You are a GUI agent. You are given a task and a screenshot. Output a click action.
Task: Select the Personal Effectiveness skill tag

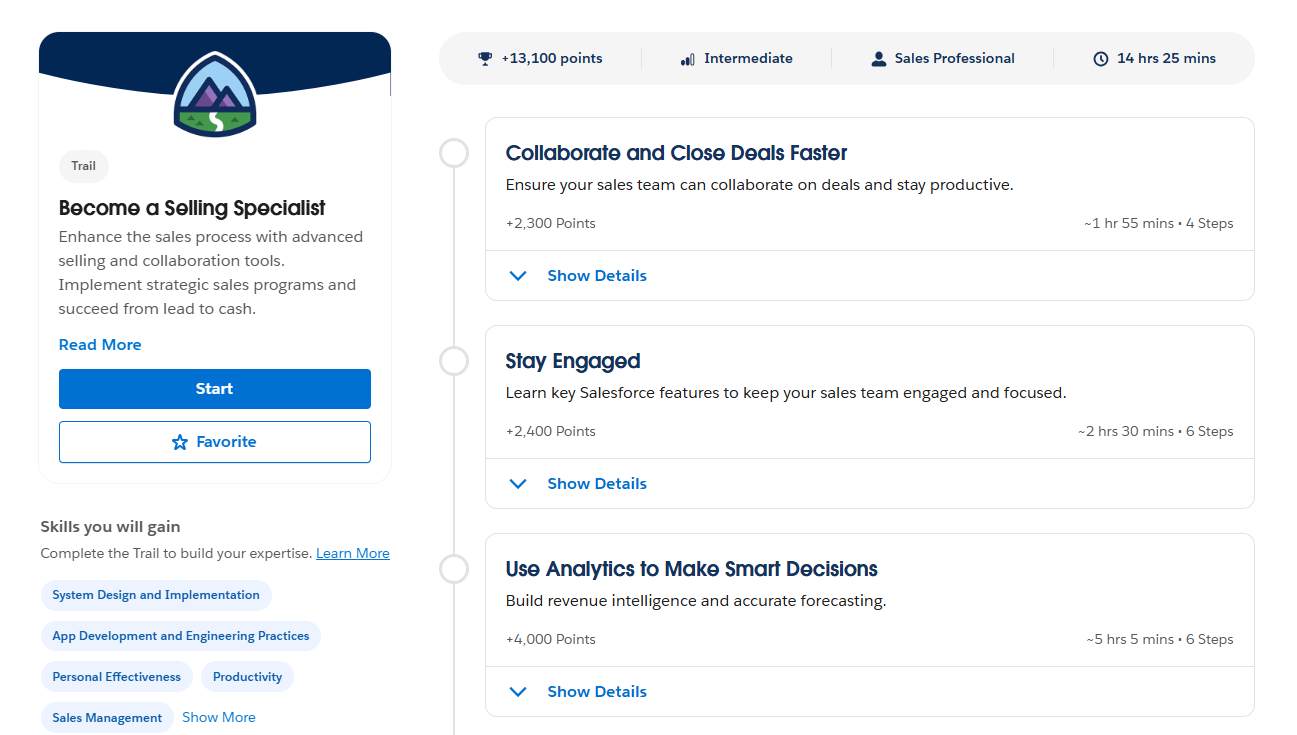pos(117,677)
